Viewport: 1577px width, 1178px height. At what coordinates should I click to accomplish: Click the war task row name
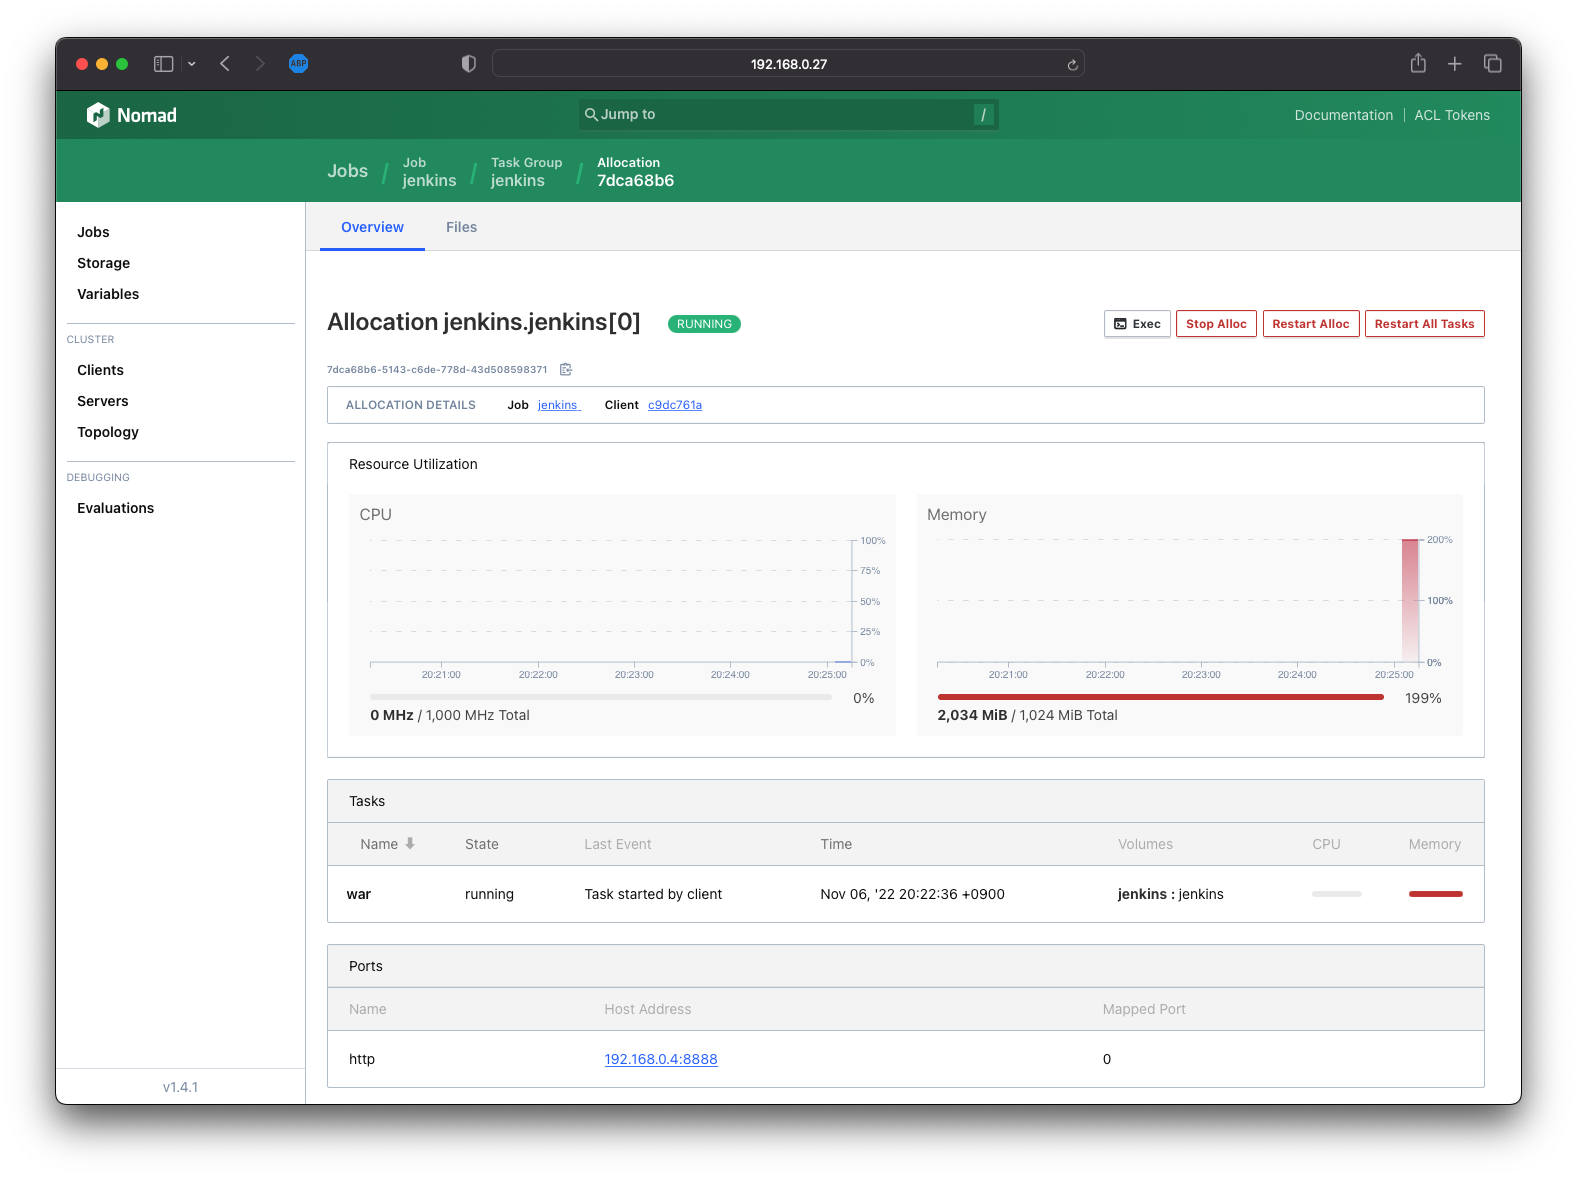pos(359,894)
